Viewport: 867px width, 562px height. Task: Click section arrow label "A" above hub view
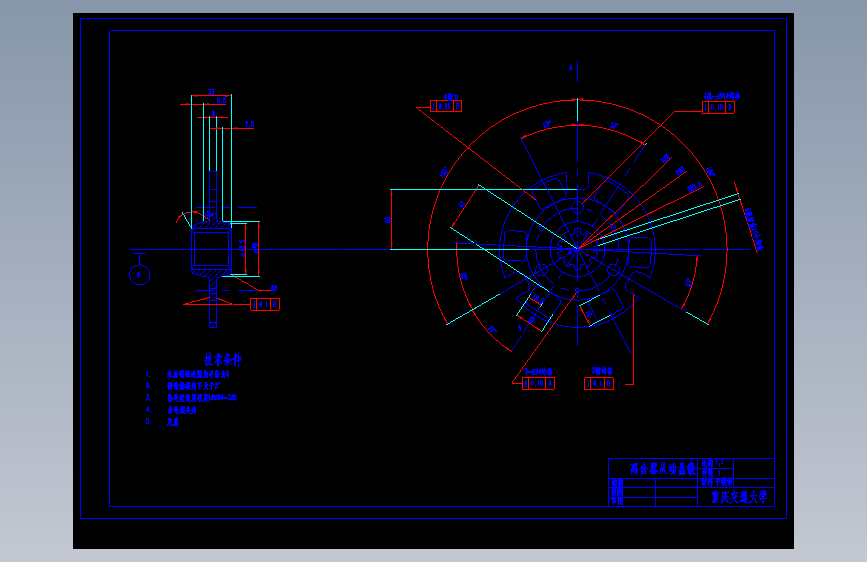click(x=571, y=68)
